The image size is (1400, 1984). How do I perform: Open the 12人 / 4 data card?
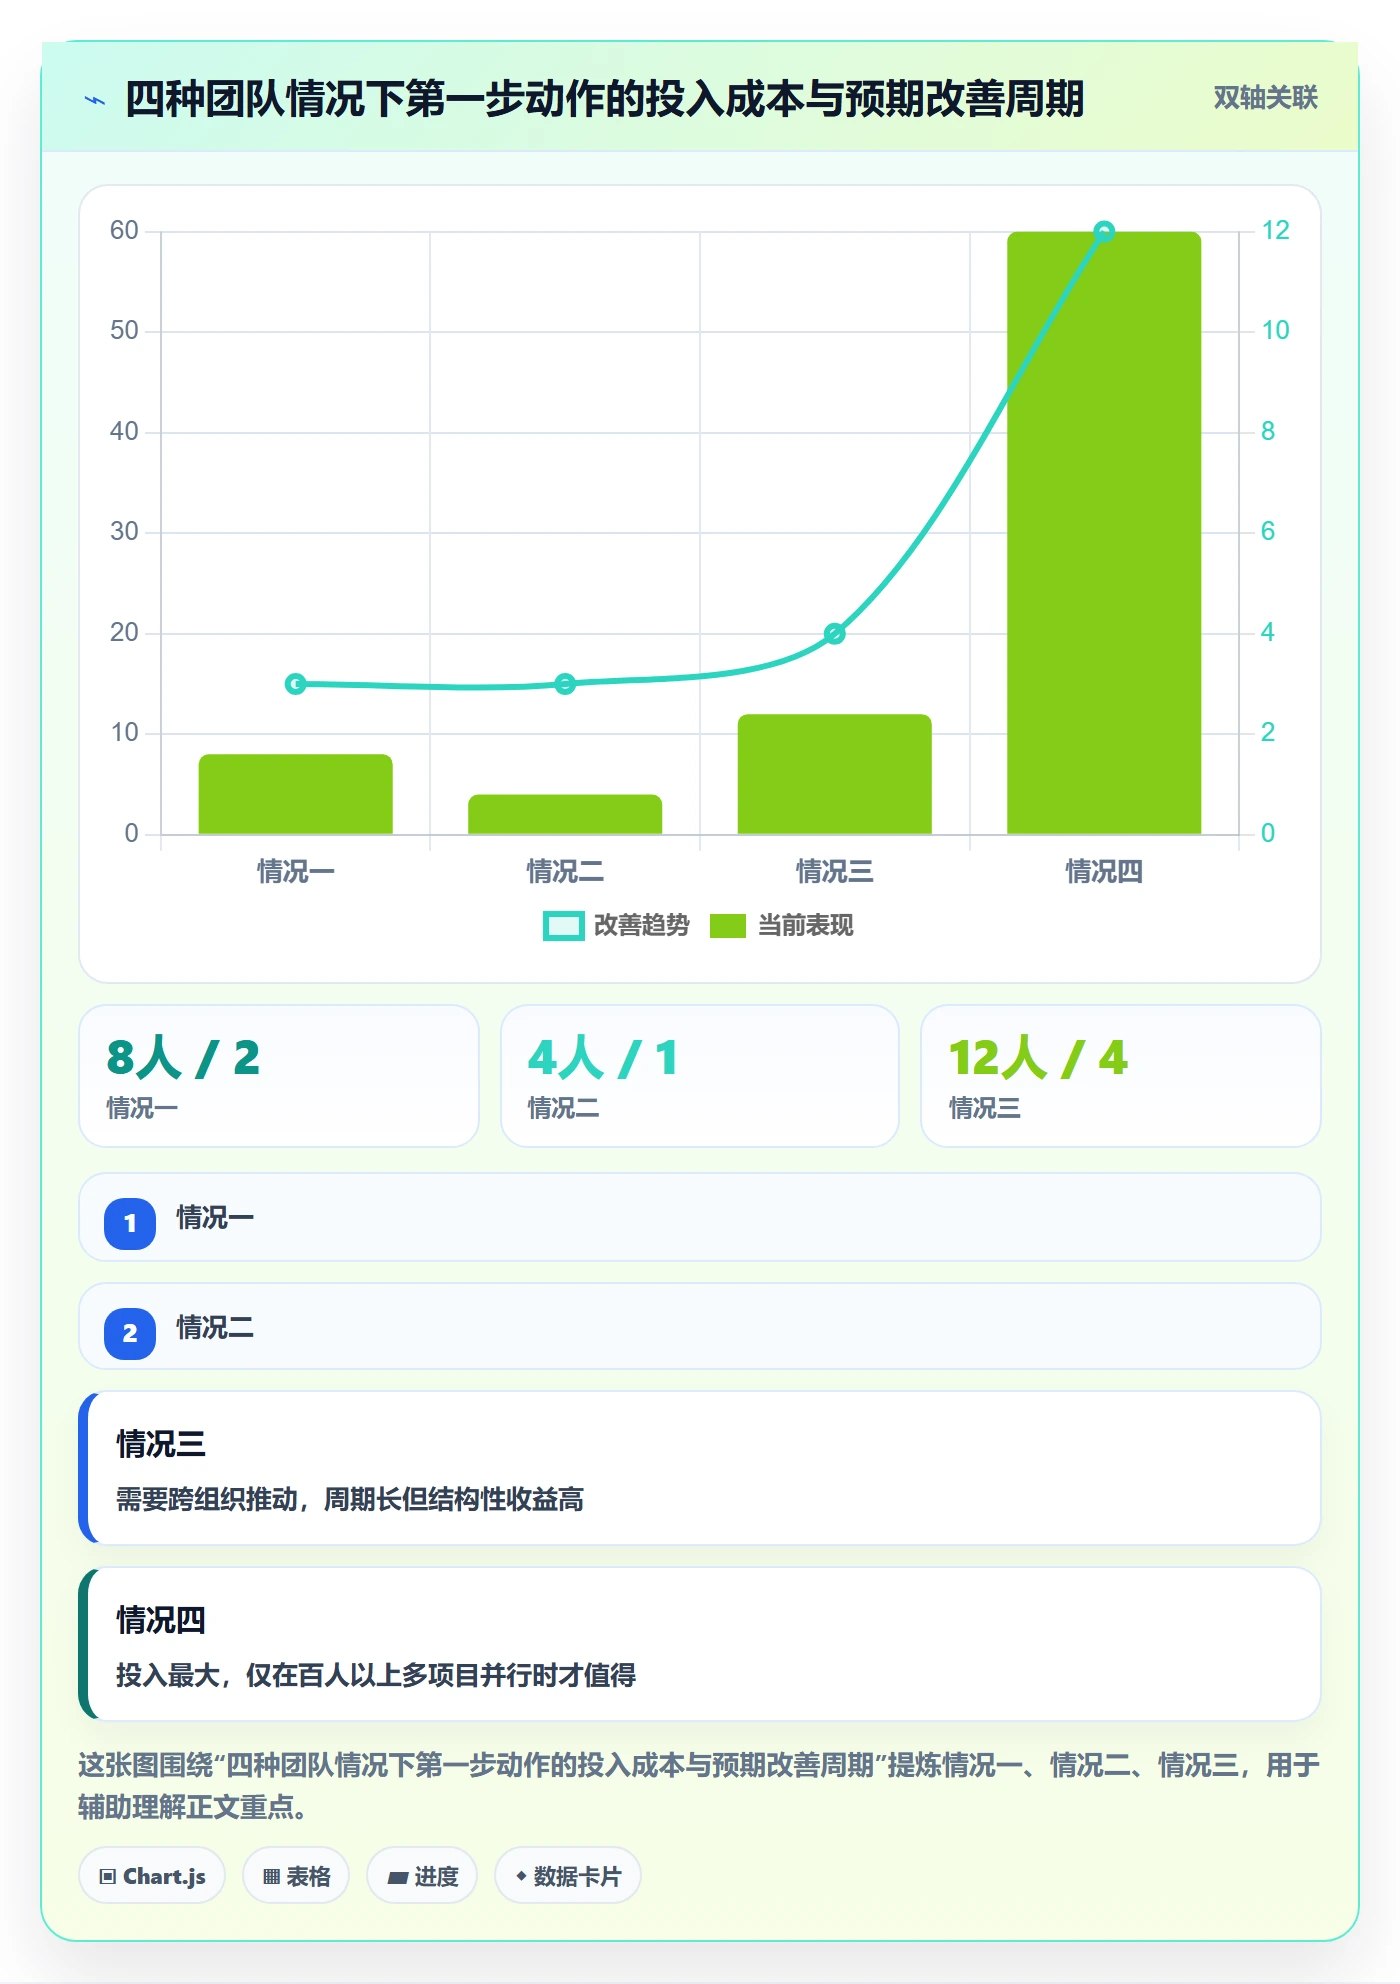click(x=1121, y=1076)
